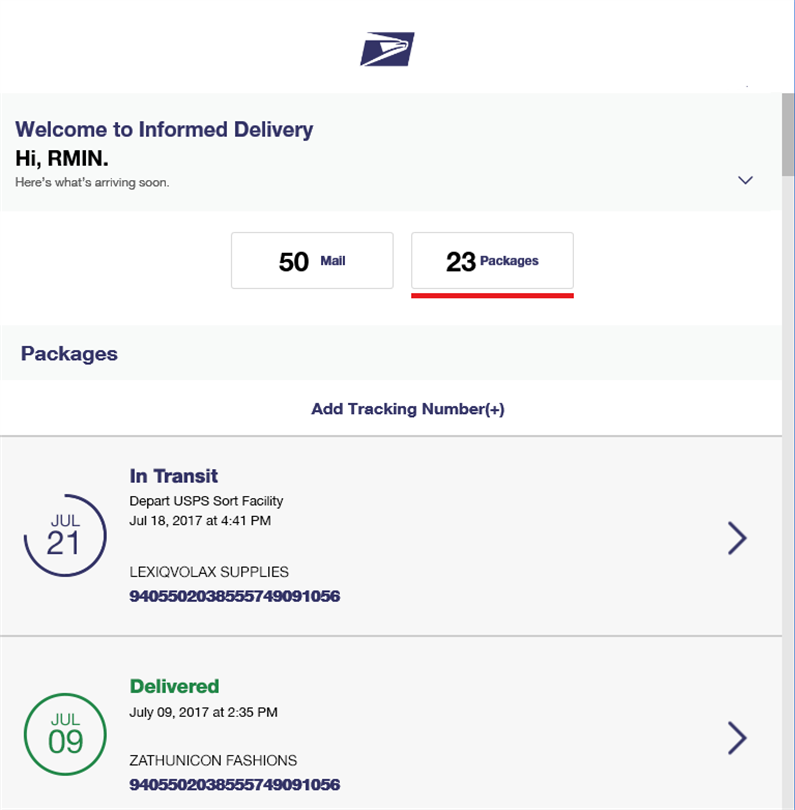Open tracking number under ZATHUNICON FASHIONS
This screenshot has height=810, width=795.
click(x=235, y=785)
